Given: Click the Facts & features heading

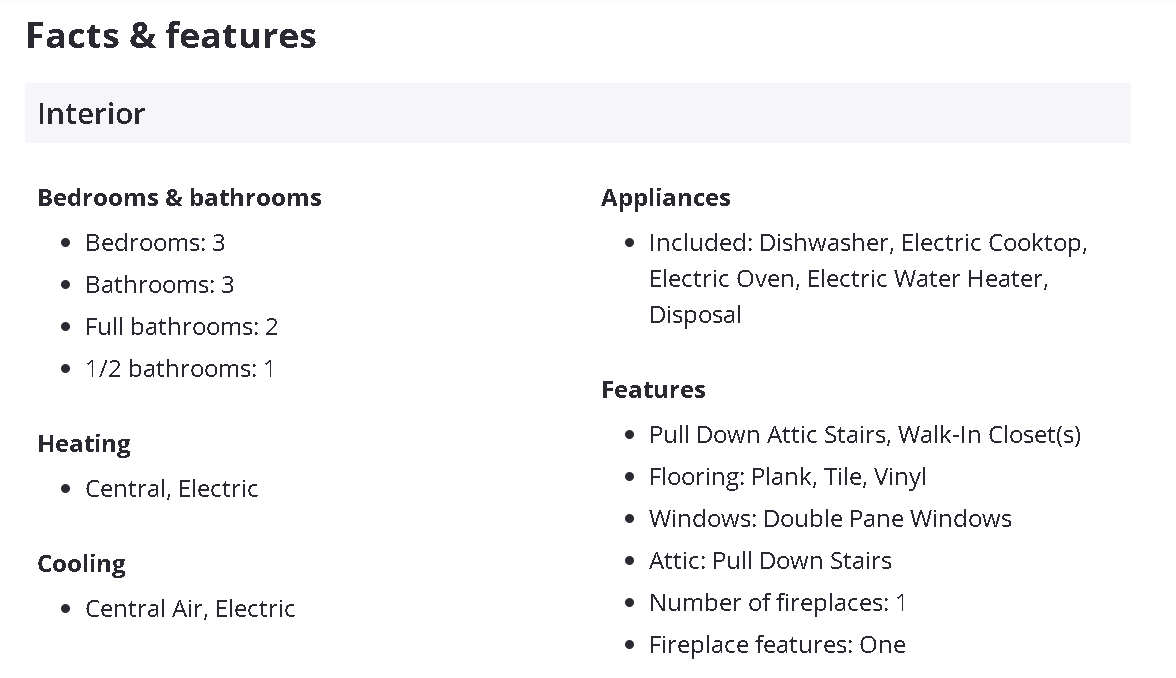Looking at the screenshot, I should pos(171,36).
